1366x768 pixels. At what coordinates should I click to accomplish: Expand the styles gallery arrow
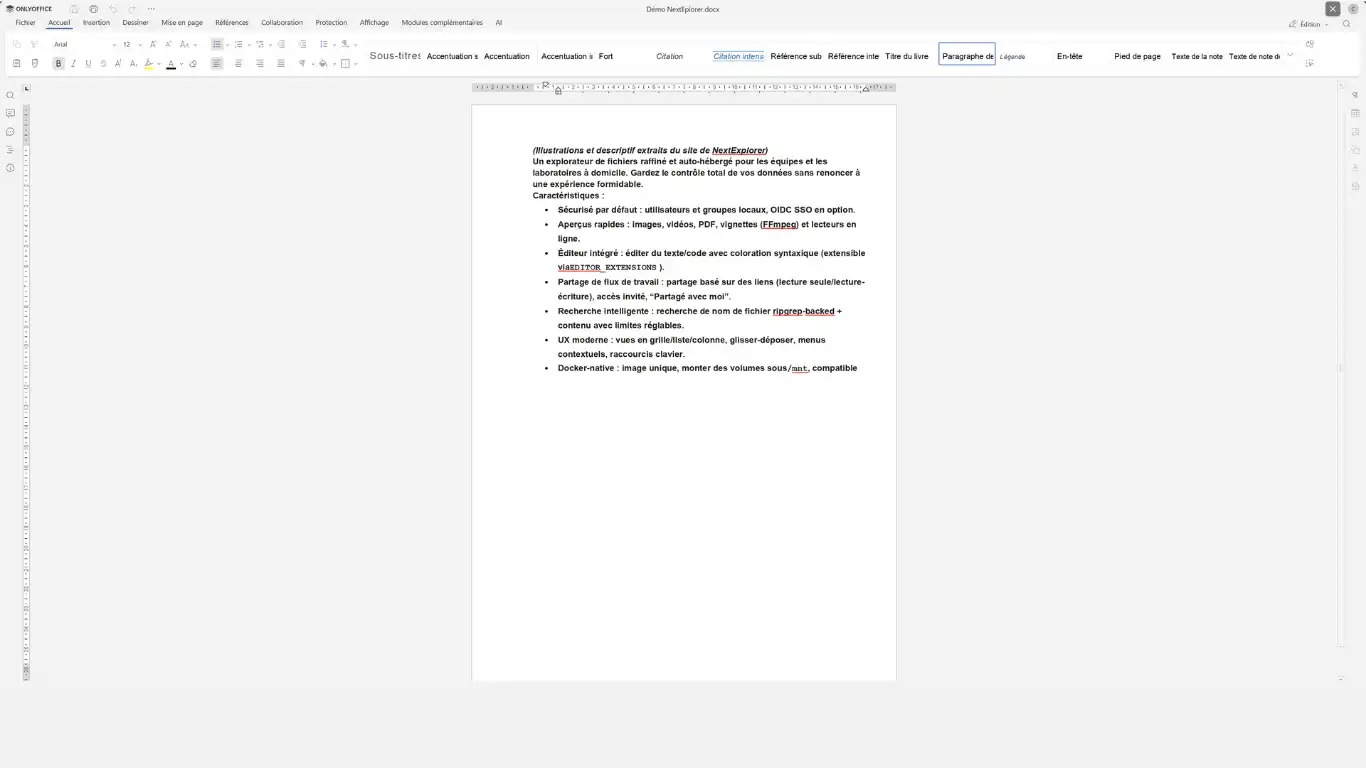(1290, 55)
